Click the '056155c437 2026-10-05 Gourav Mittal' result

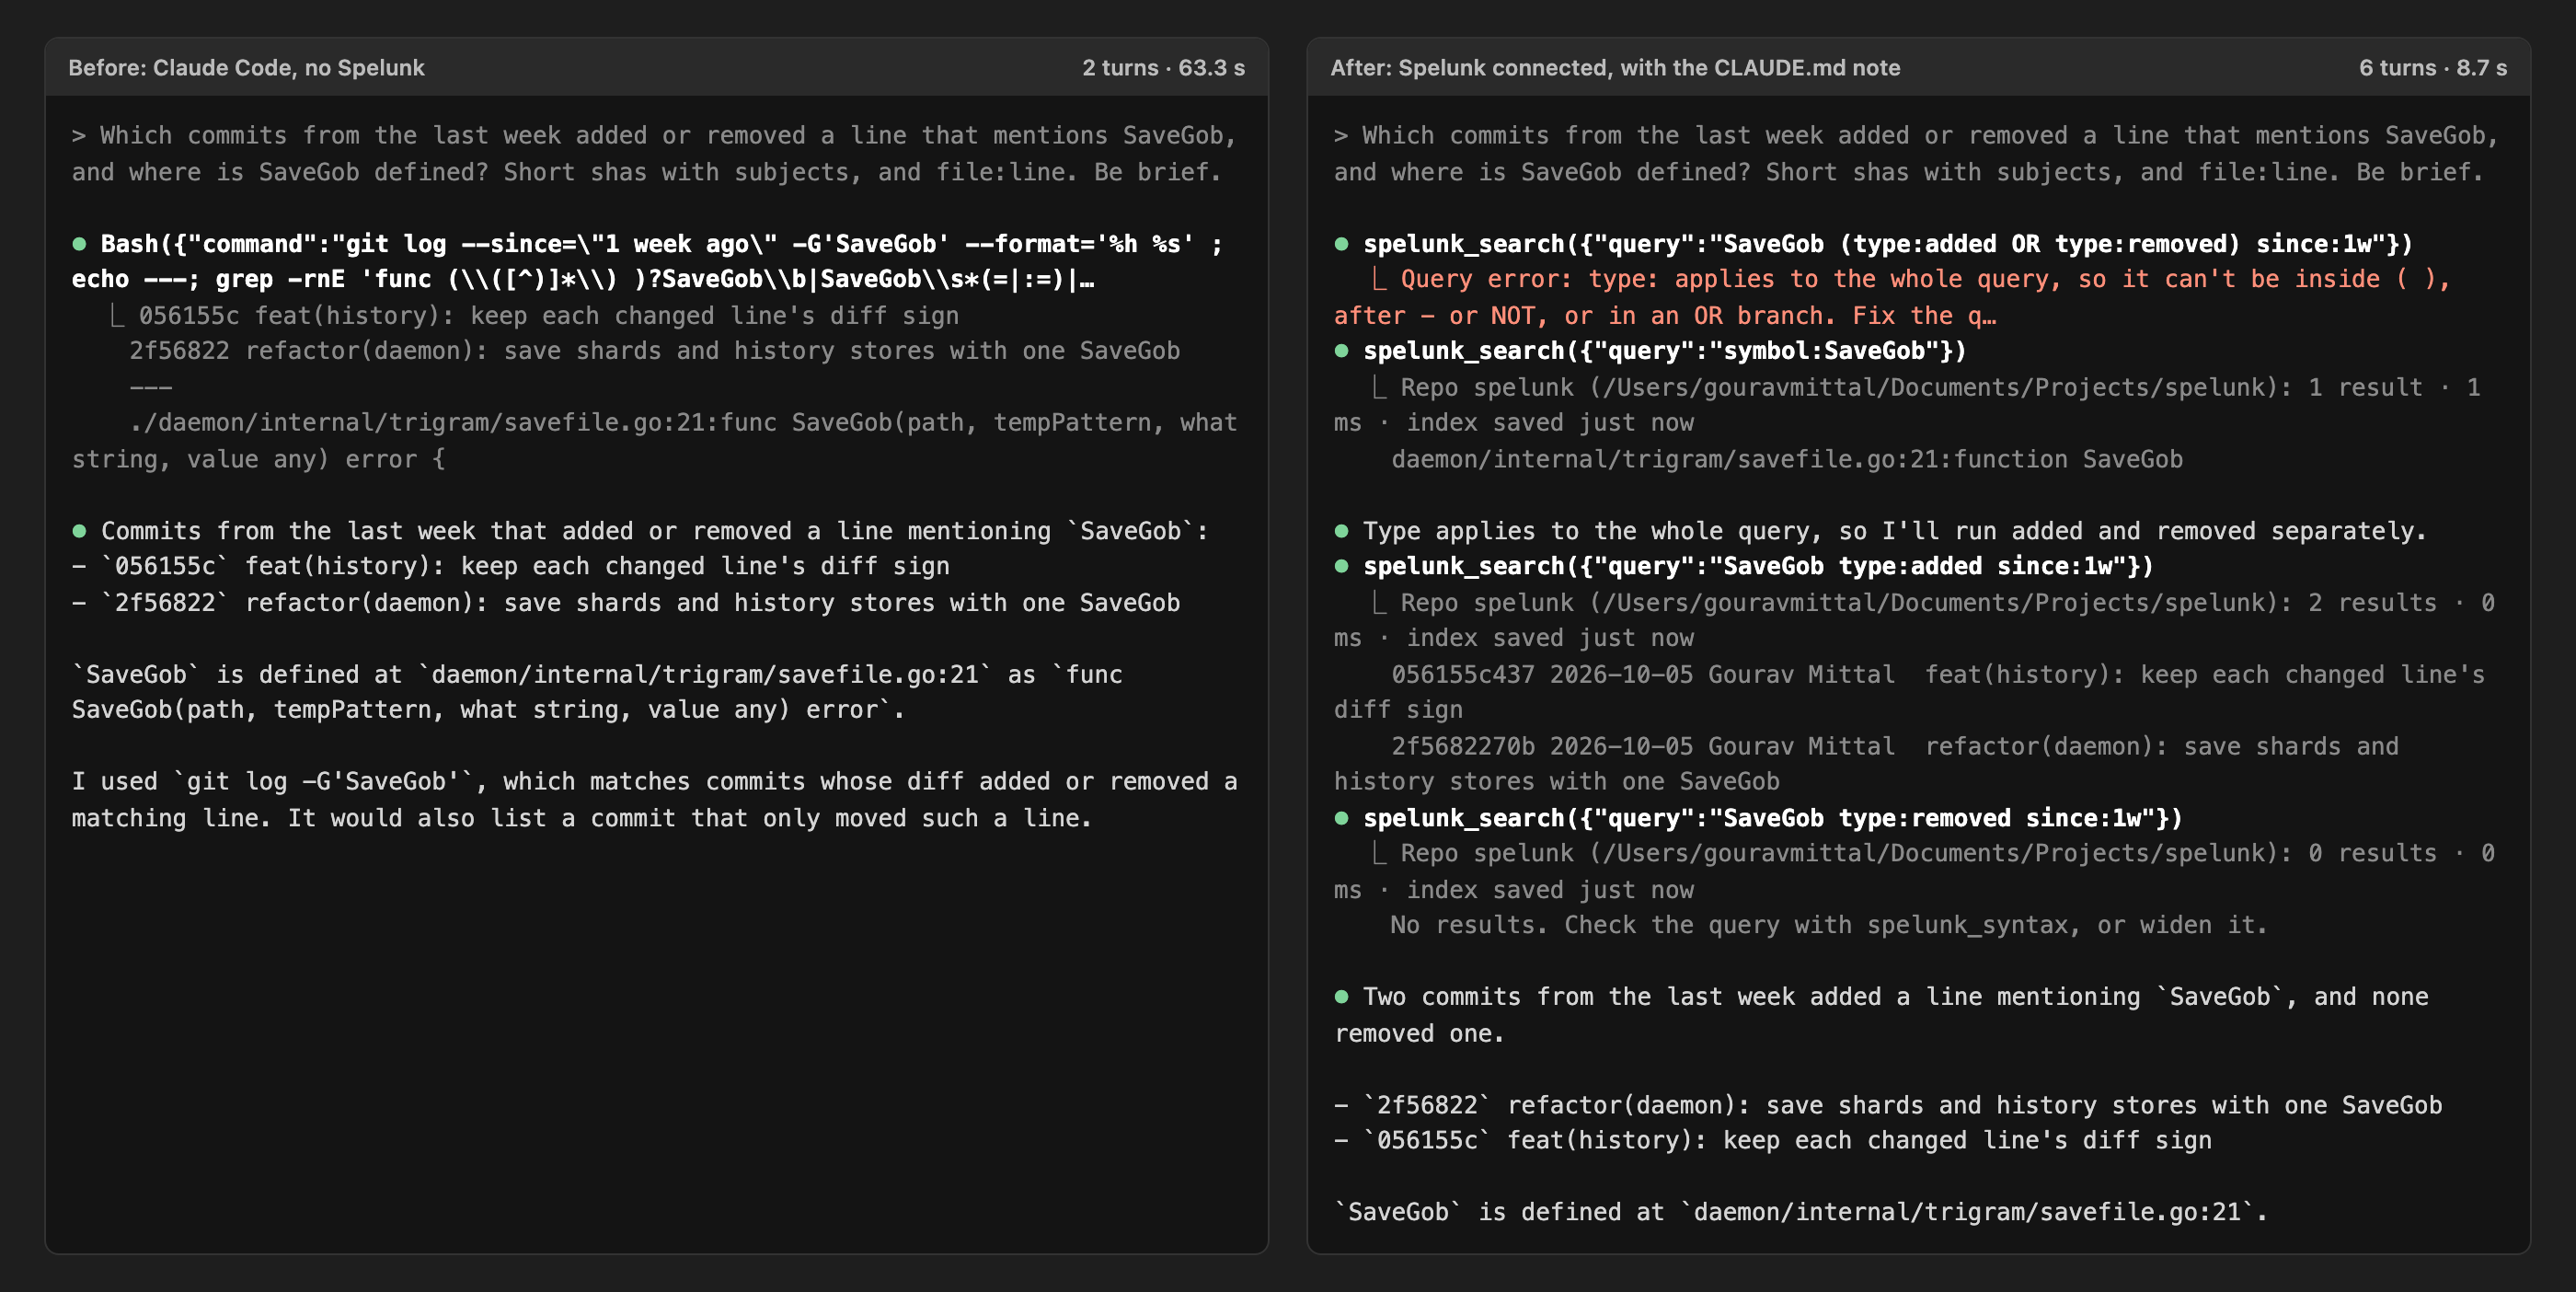point(1909,692)
